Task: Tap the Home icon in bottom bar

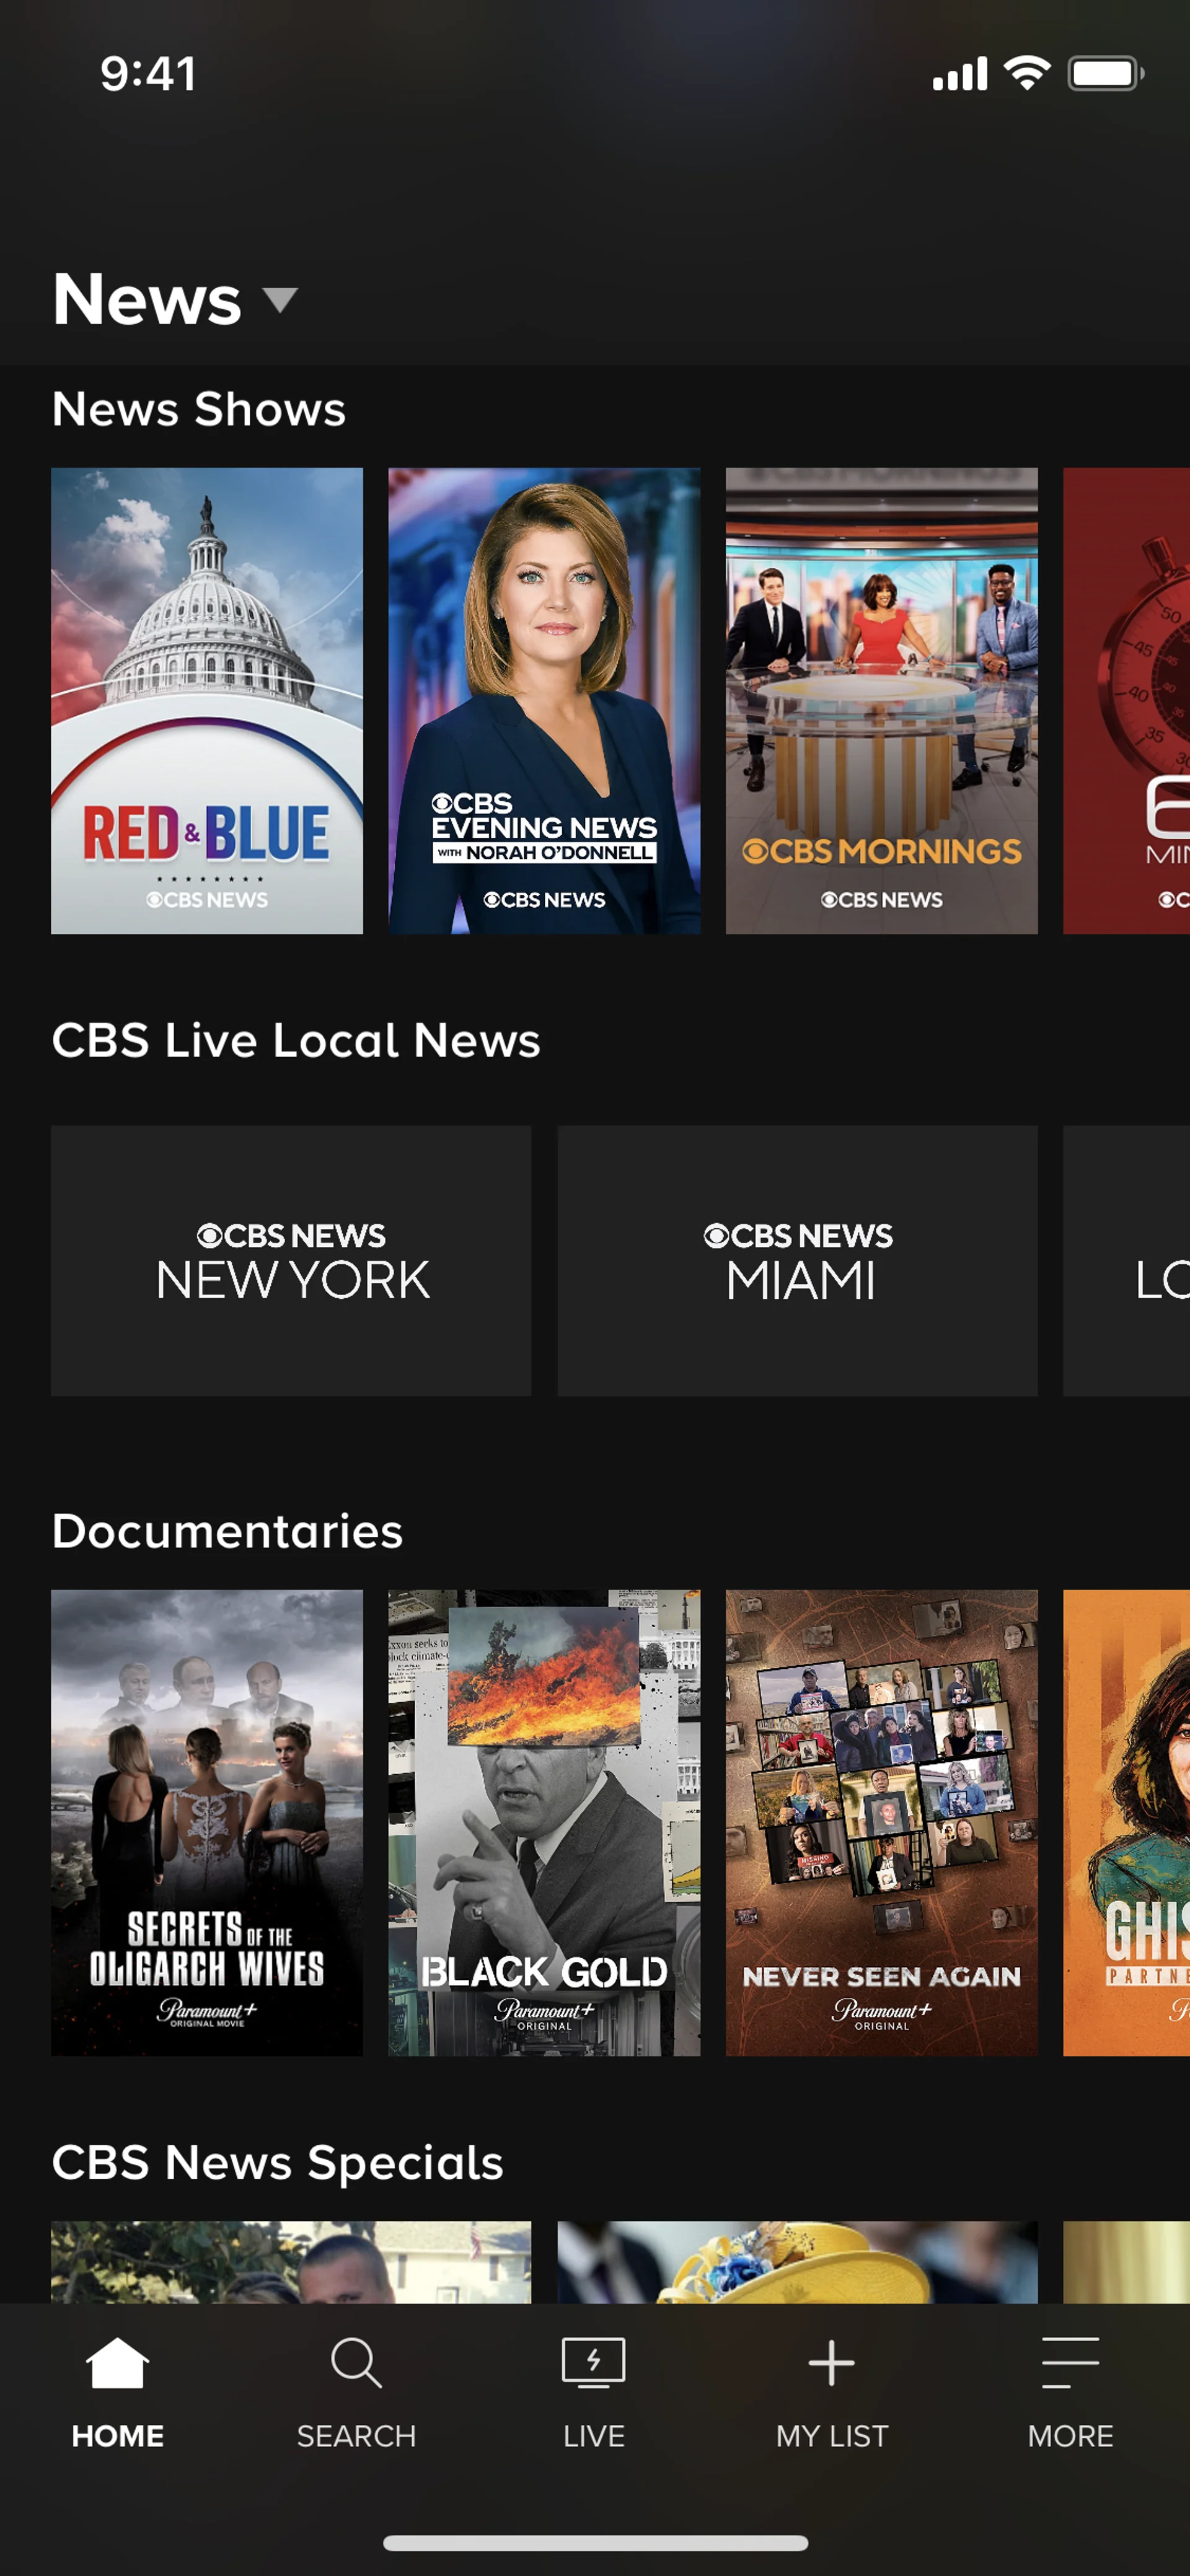Action: coord(117,2364)
